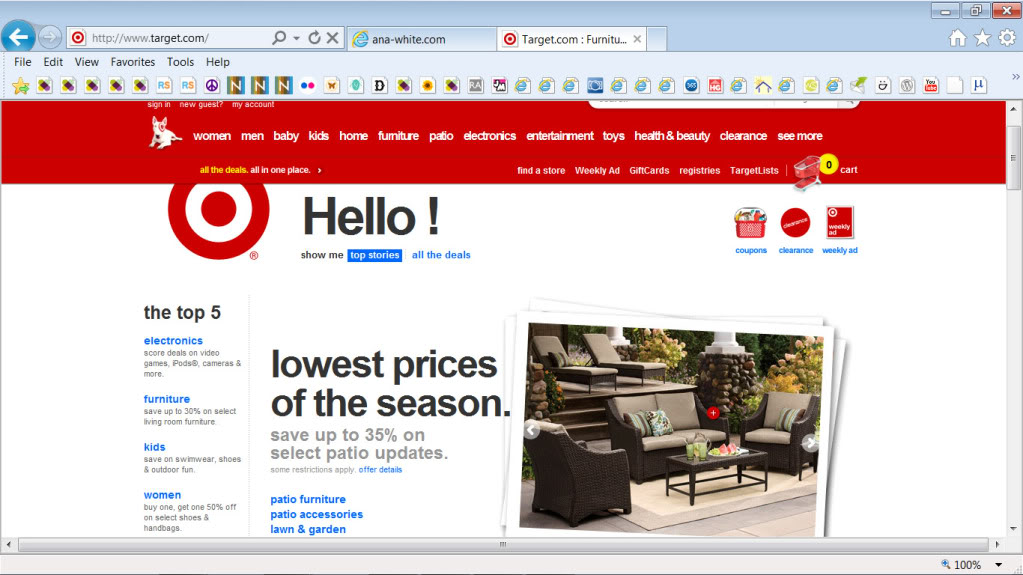This screenshot has width=1023, height=575.
Task: Add to Favorites bar star icon
Action: [21, 85]
